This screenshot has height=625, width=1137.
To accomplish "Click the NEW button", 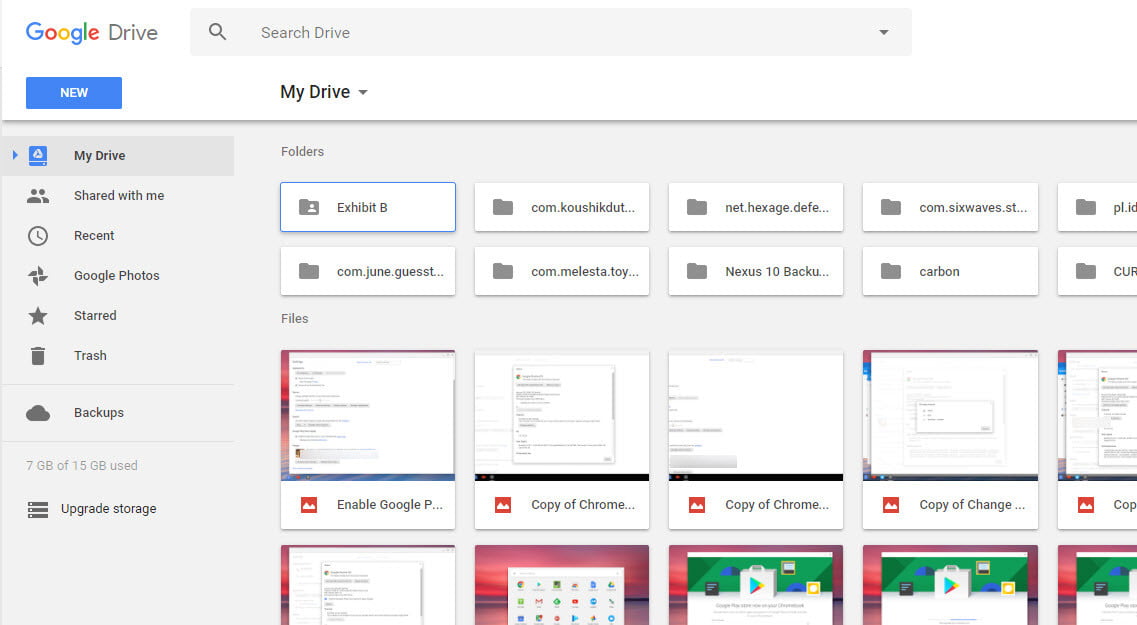I will point(73,92).
